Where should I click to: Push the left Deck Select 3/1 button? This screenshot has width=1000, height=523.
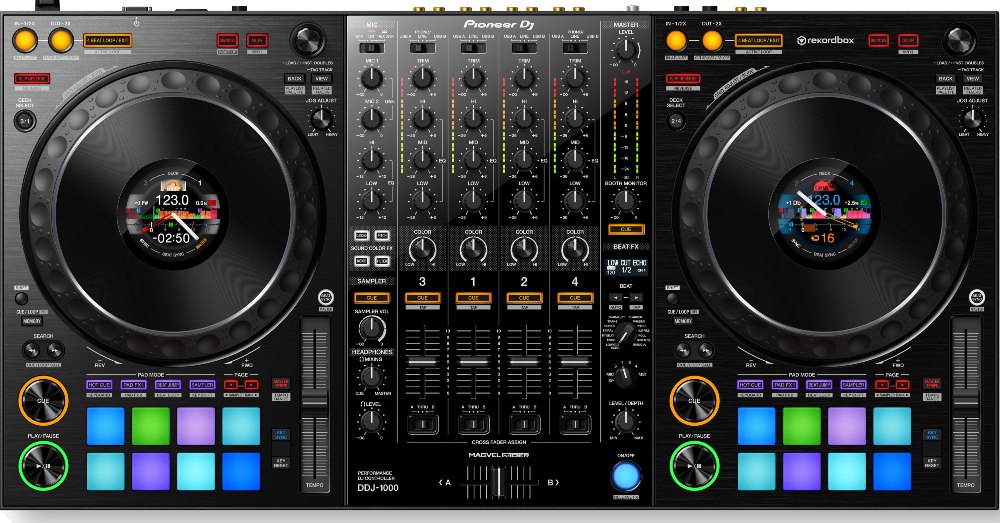pyautogui.click(x=25, y=120)
